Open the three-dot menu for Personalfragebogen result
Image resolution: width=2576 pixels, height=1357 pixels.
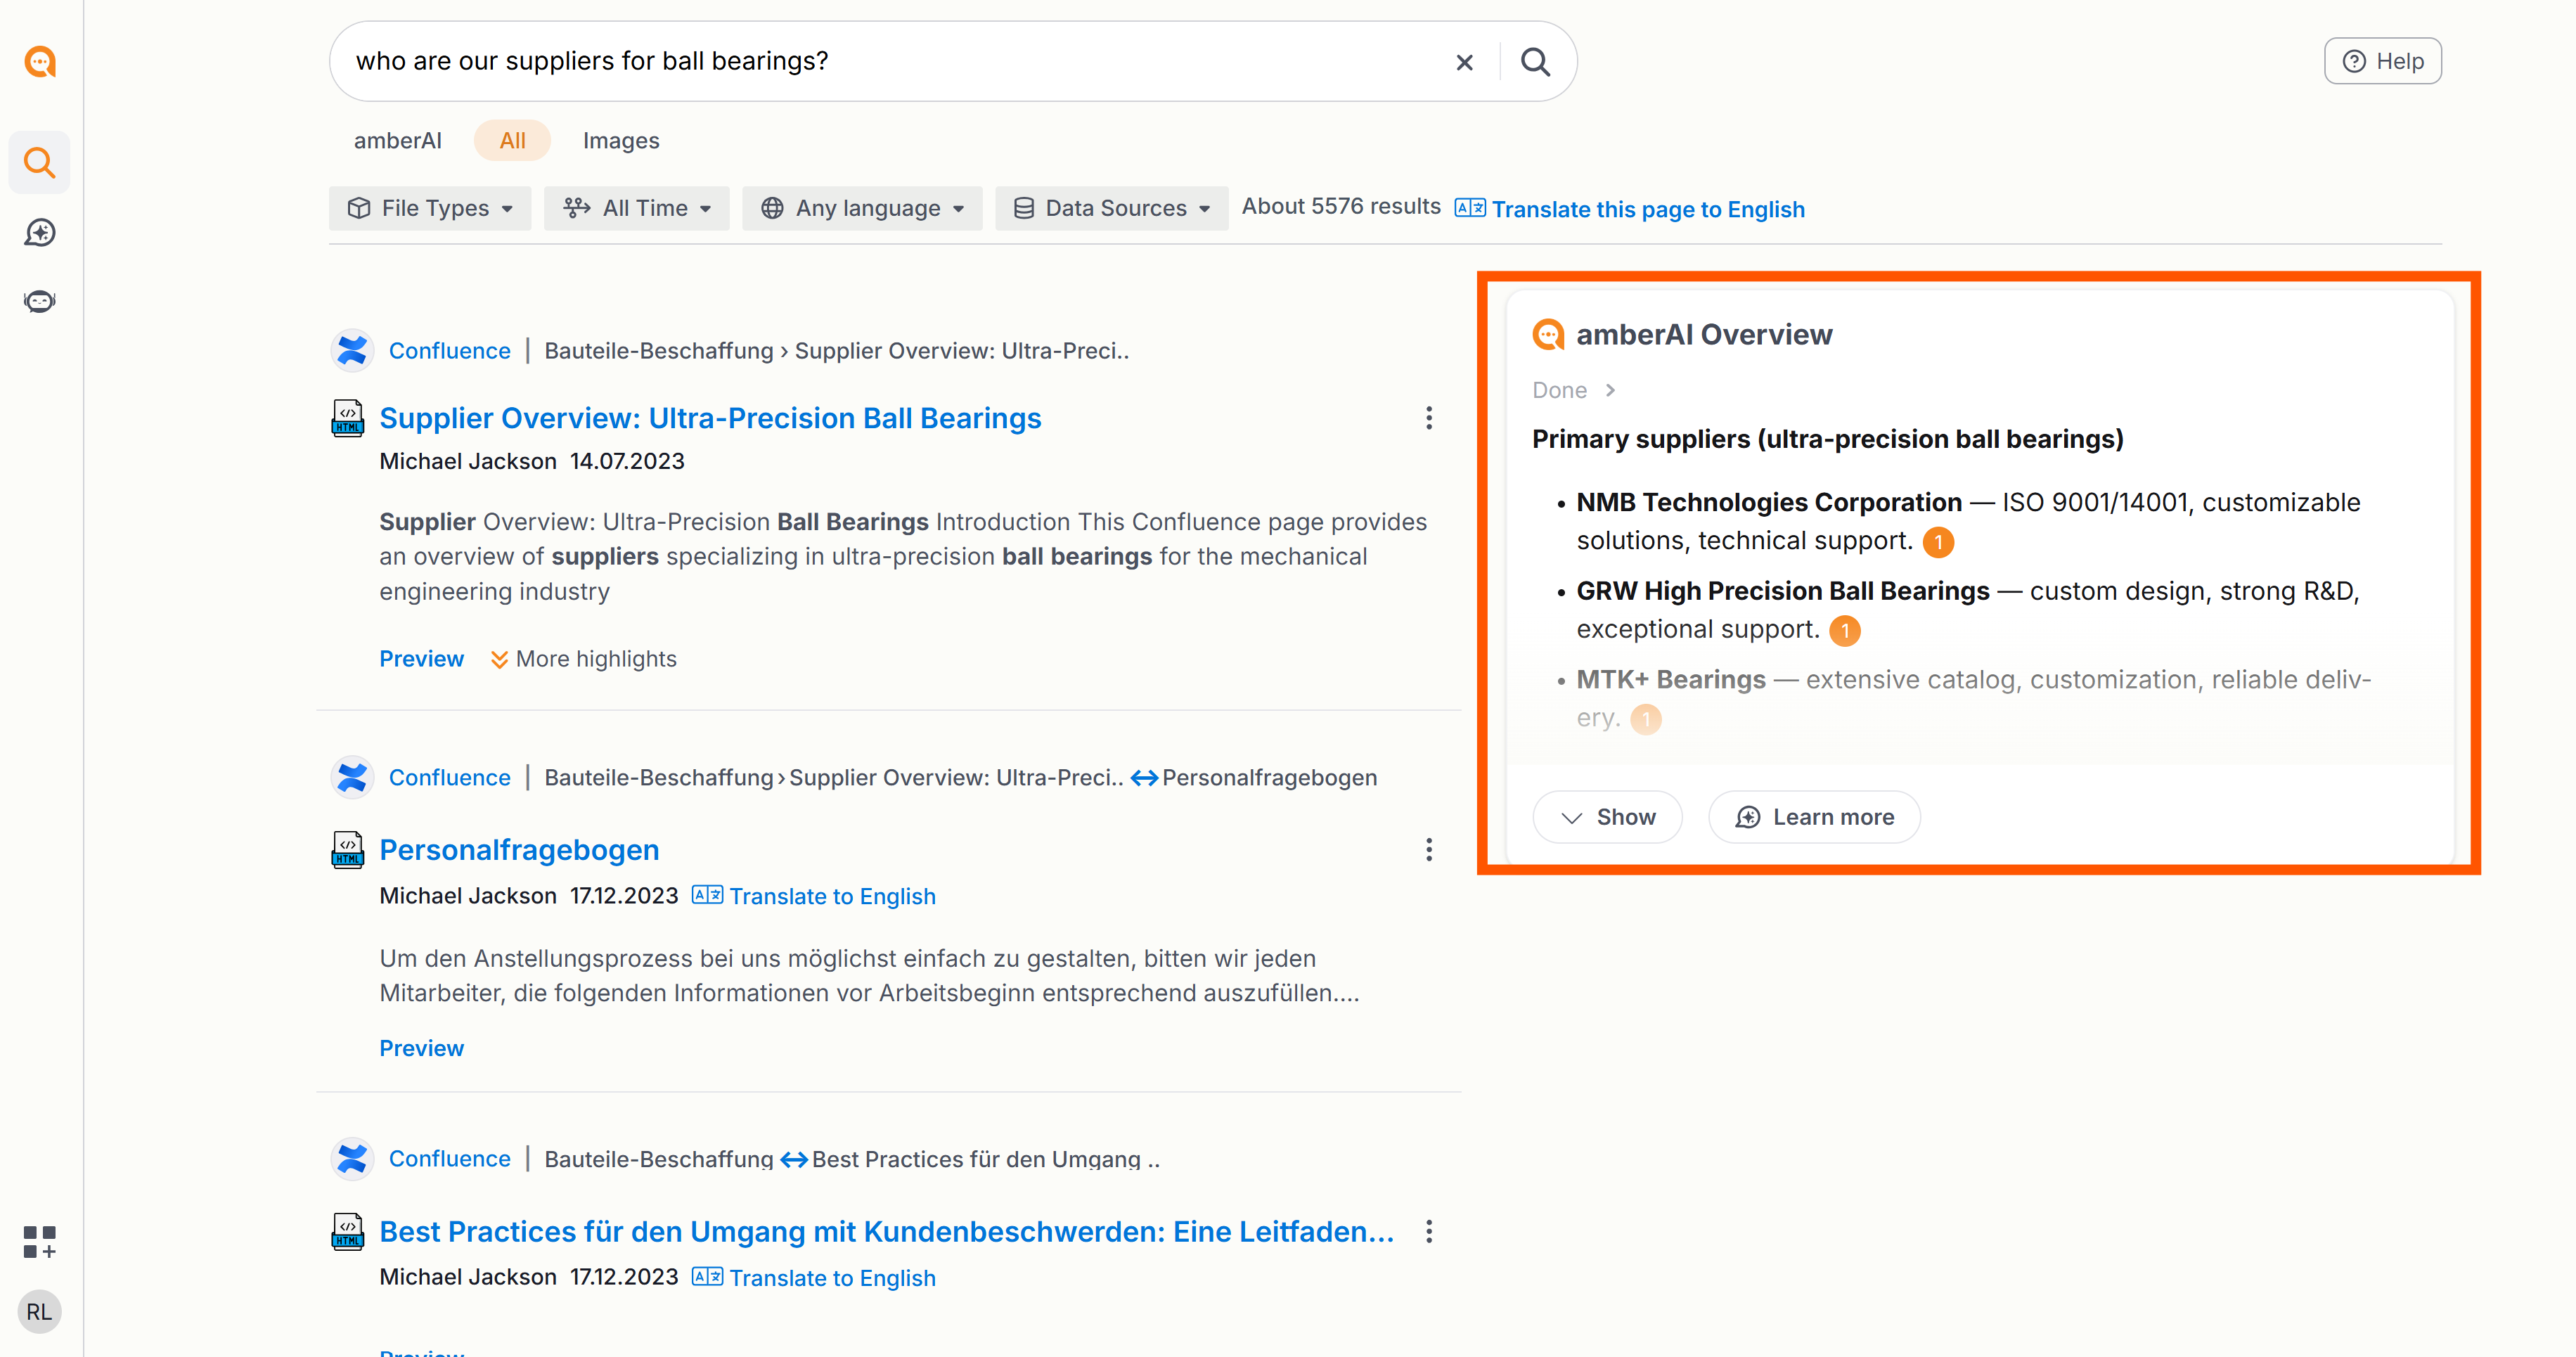tap(1429, 850)
